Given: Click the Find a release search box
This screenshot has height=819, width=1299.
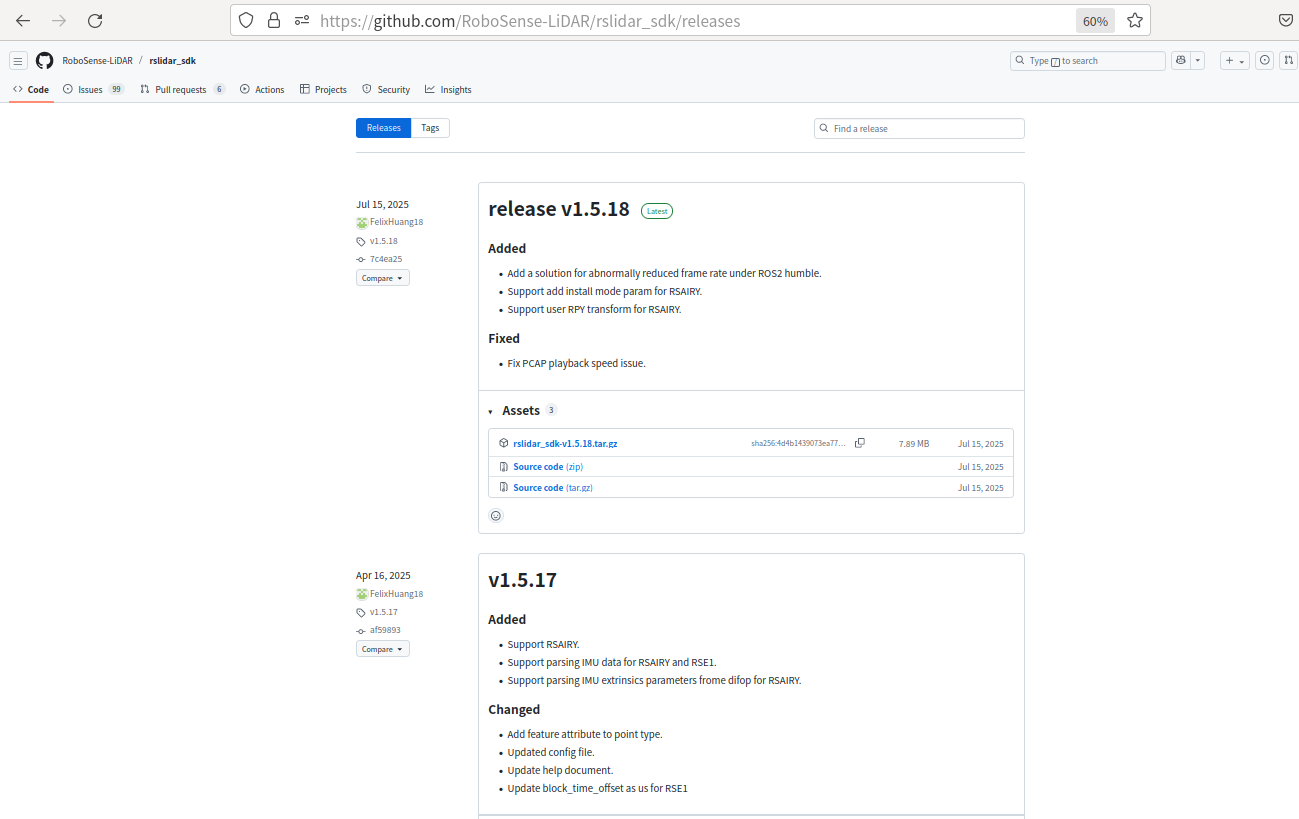Looking at the screenshot, I should (x=919, y=128).
